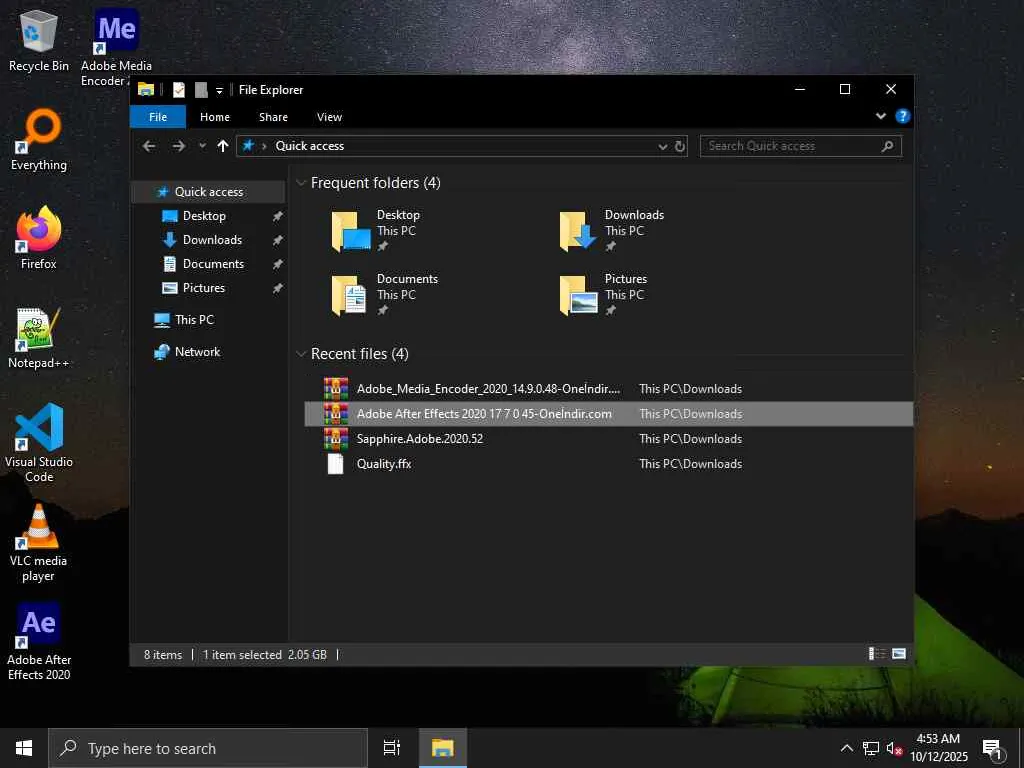Switch to the Home ribbon tab
Screen dimensions: 1024x768
215,117
